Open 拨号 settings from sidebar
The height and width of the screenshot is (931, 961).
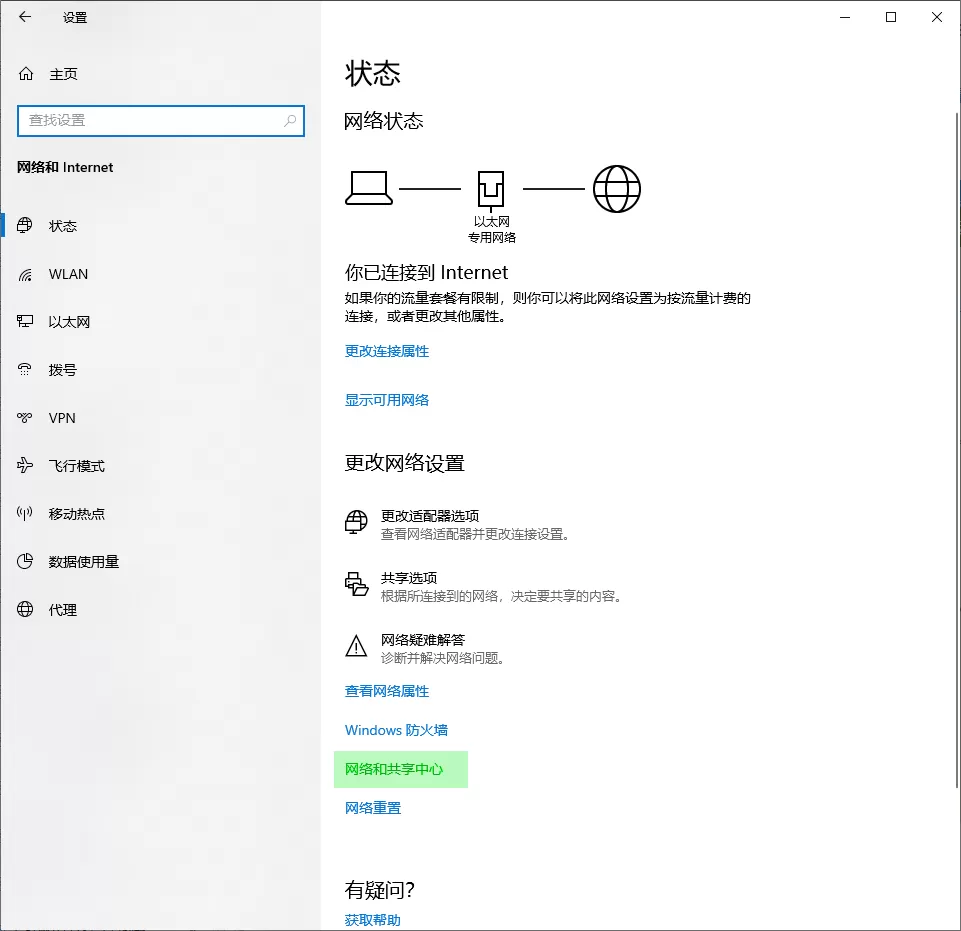tap(24, 369)
